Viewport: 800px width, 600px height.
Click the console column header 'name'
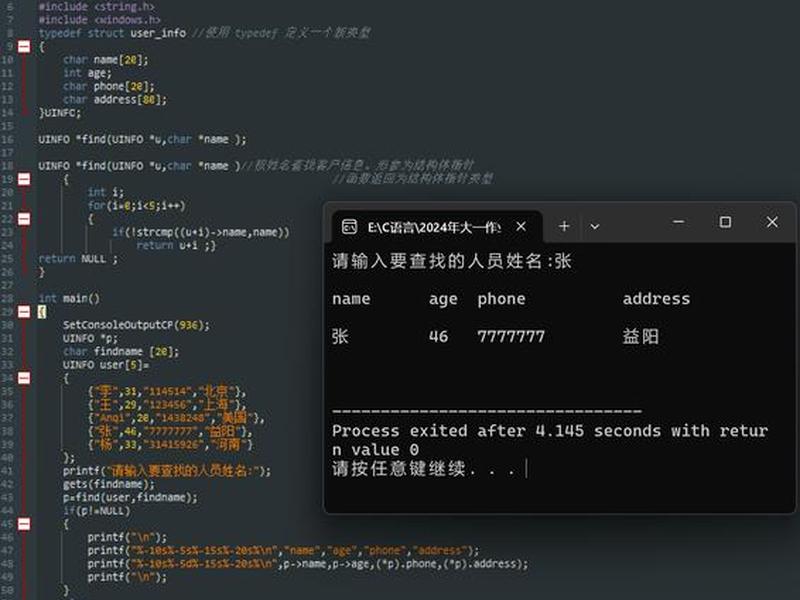click(351, 298)
